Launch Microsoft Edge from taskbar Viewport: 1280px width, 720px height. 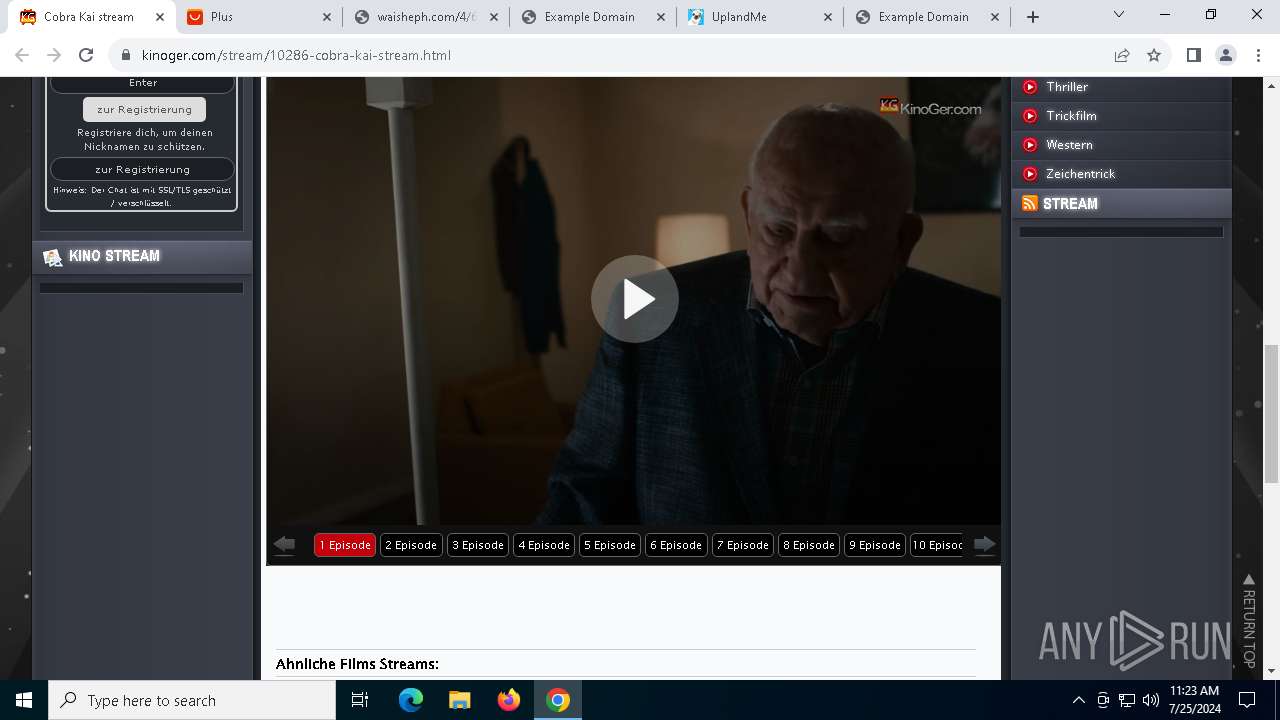tap(411, 700)
